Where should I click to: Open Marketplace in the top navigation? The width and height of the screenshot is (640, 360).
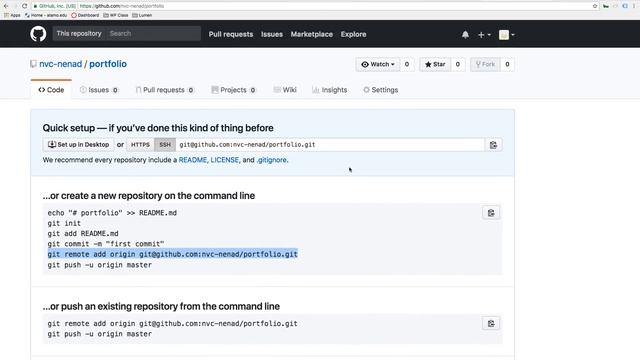click(311, 34)
